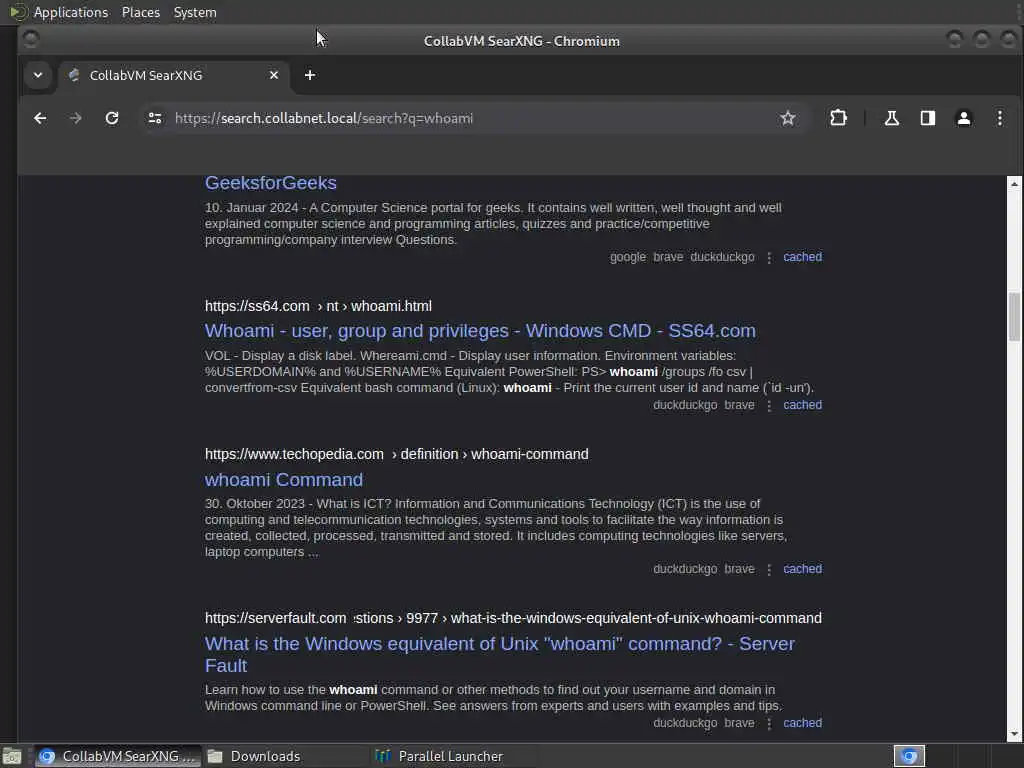Viewport: 1024px width, 768px height.
Task: Open the GeeksforGeeks result link
Action: click(x=270, y=183)
